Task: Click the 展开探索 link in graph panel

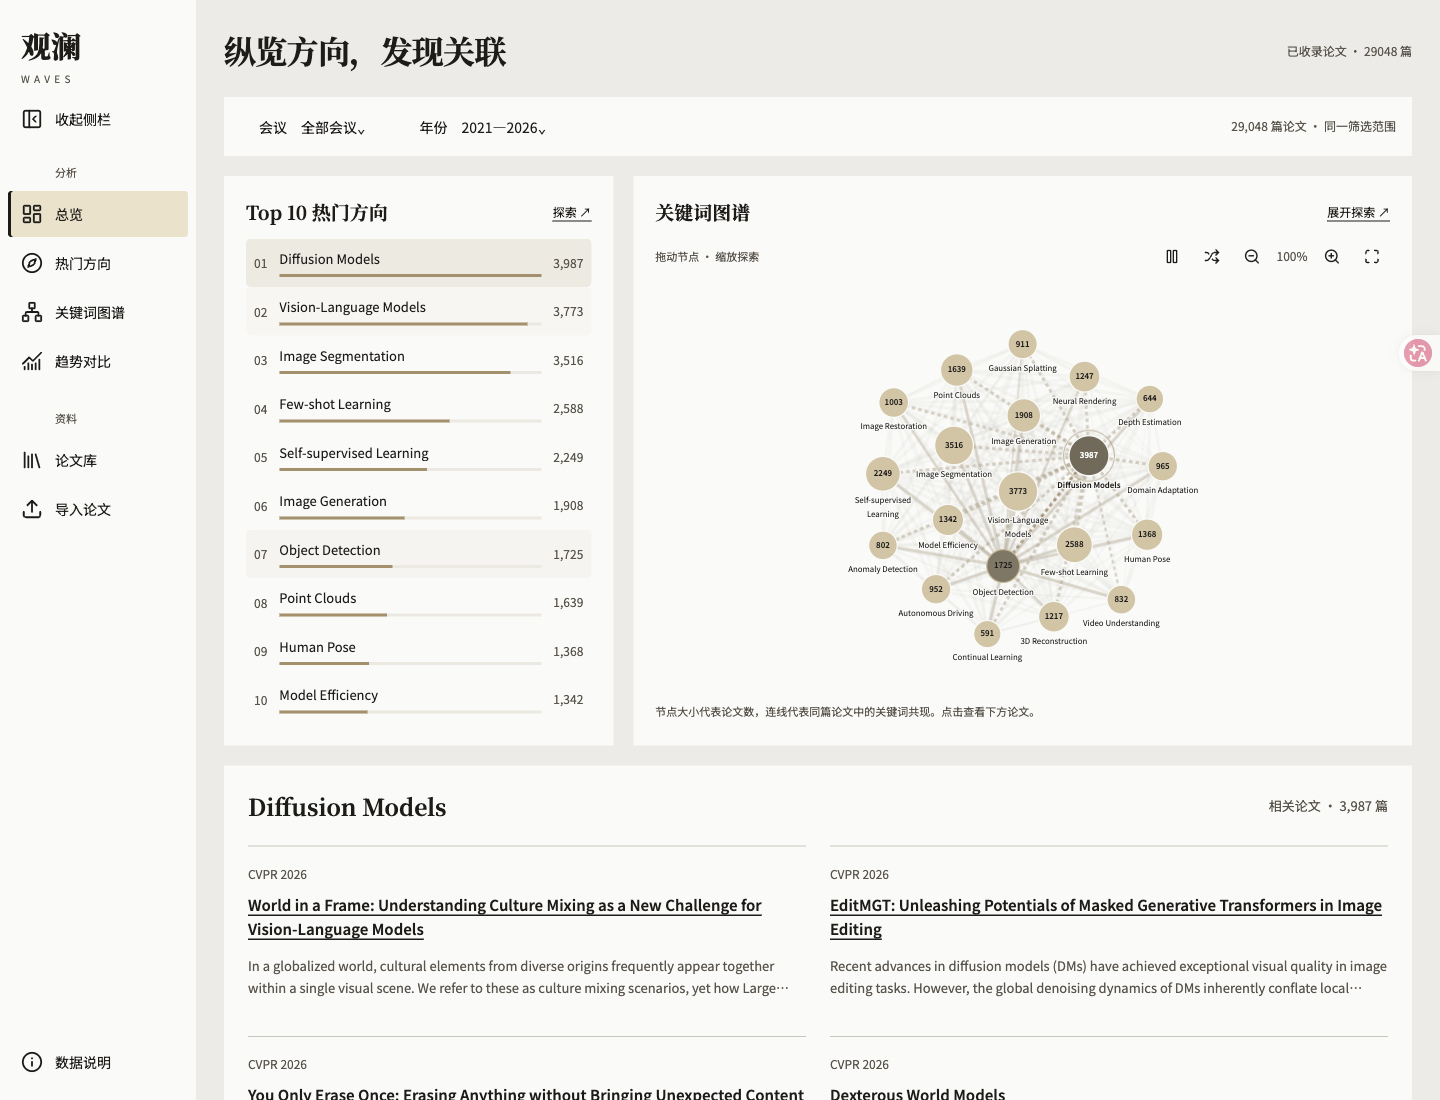Action: pos(1358,213)
